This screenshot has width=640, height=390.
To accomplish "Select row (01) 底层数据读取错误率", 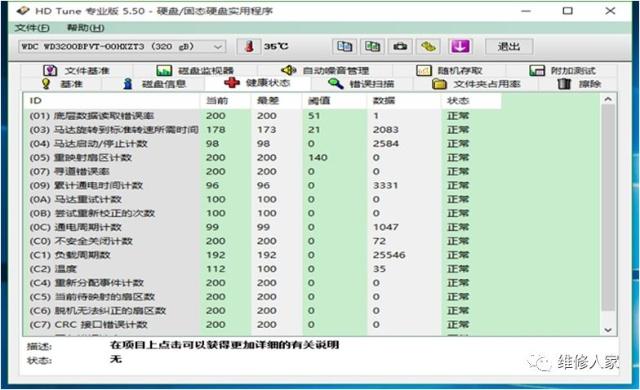I will pyautogui.click(x=312, y=116).
